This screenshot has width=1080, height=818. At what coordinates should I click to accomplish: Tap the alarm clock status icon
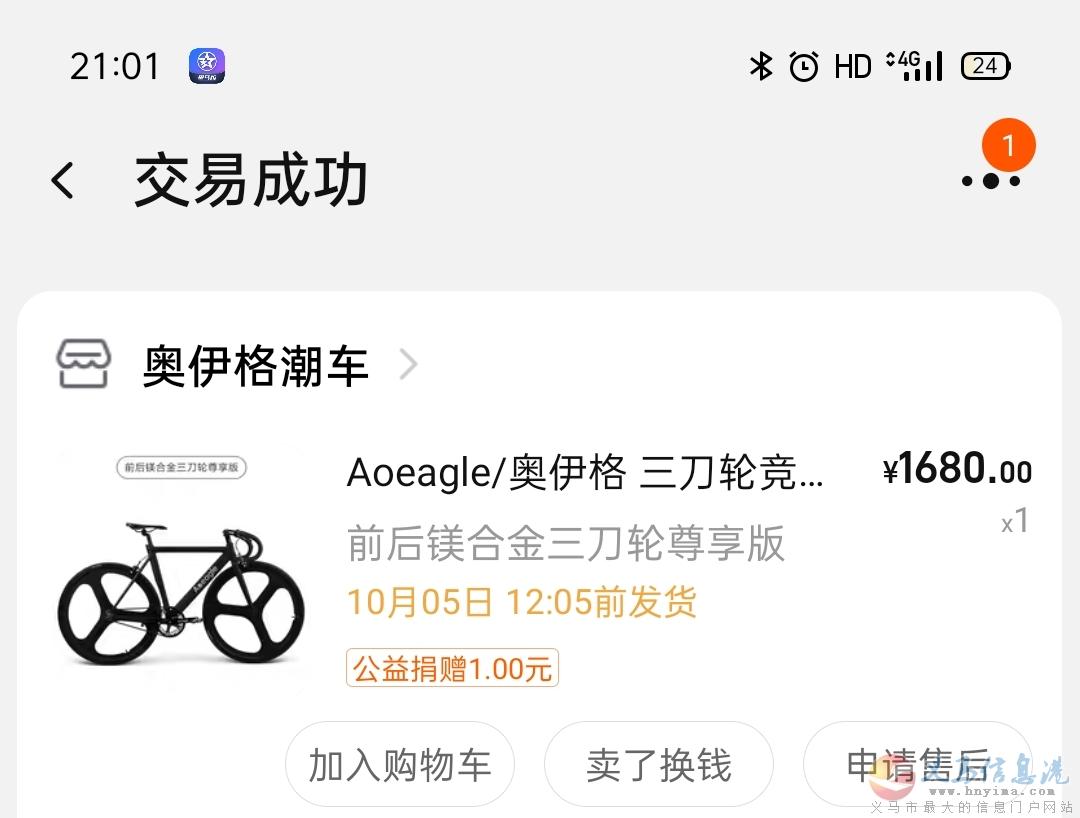804,67
